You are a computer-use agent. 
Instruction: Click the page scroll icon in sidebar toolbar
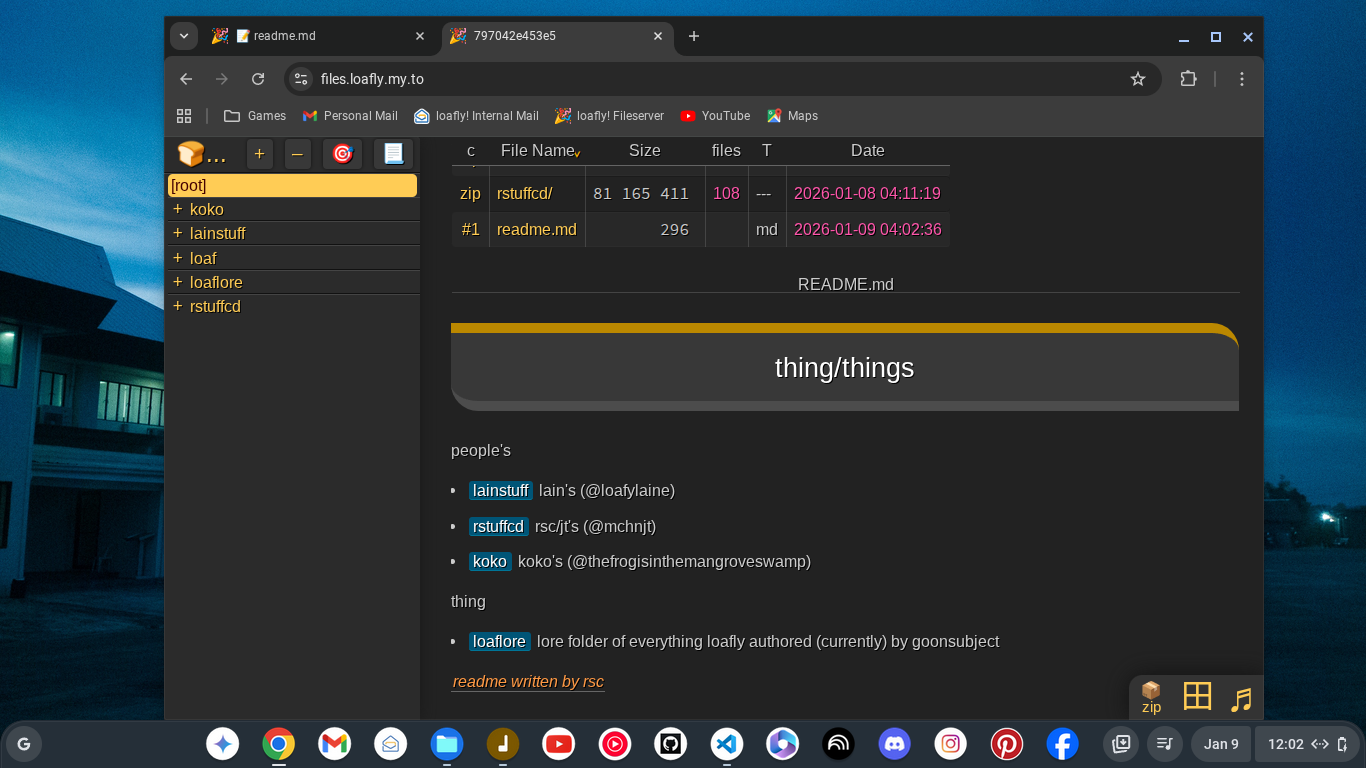pyautogui.click(x=393, y=154)
